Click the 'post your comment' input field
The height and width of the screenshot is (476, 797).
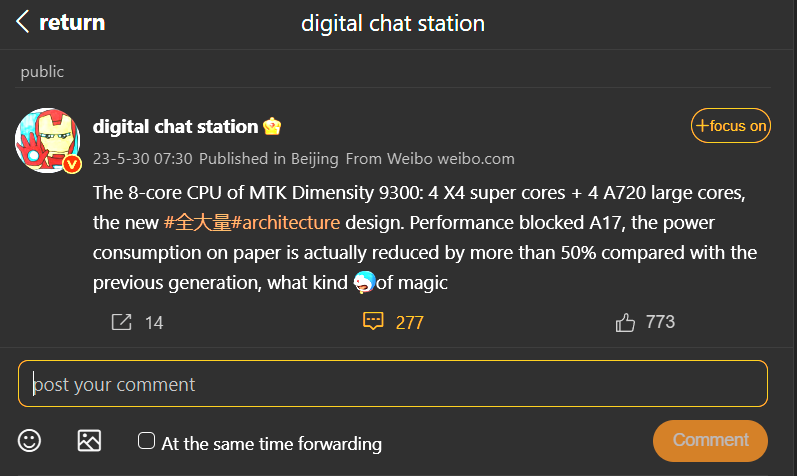coord(392,384)
